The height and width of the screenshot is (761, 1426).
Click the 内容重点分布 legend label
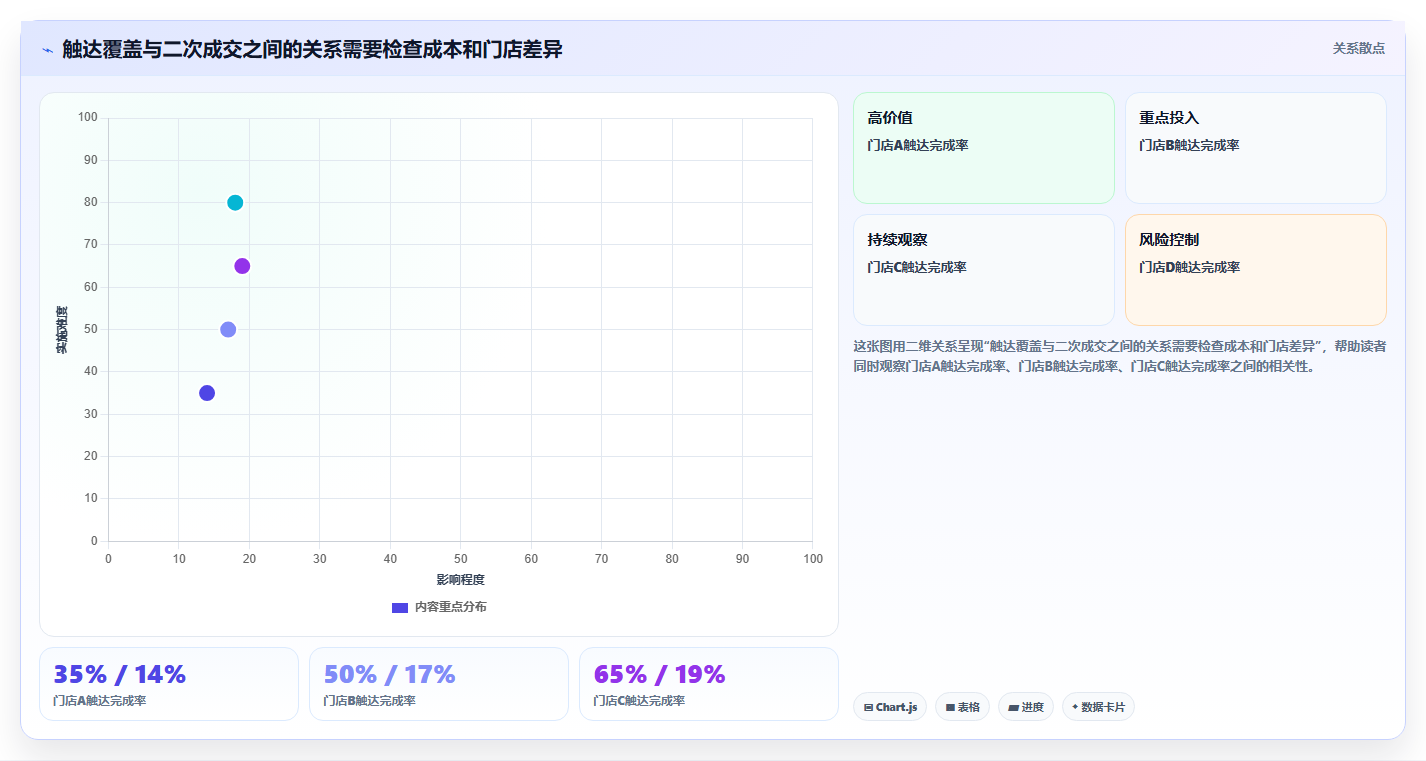pyautogui.click(x=451, y=607)
